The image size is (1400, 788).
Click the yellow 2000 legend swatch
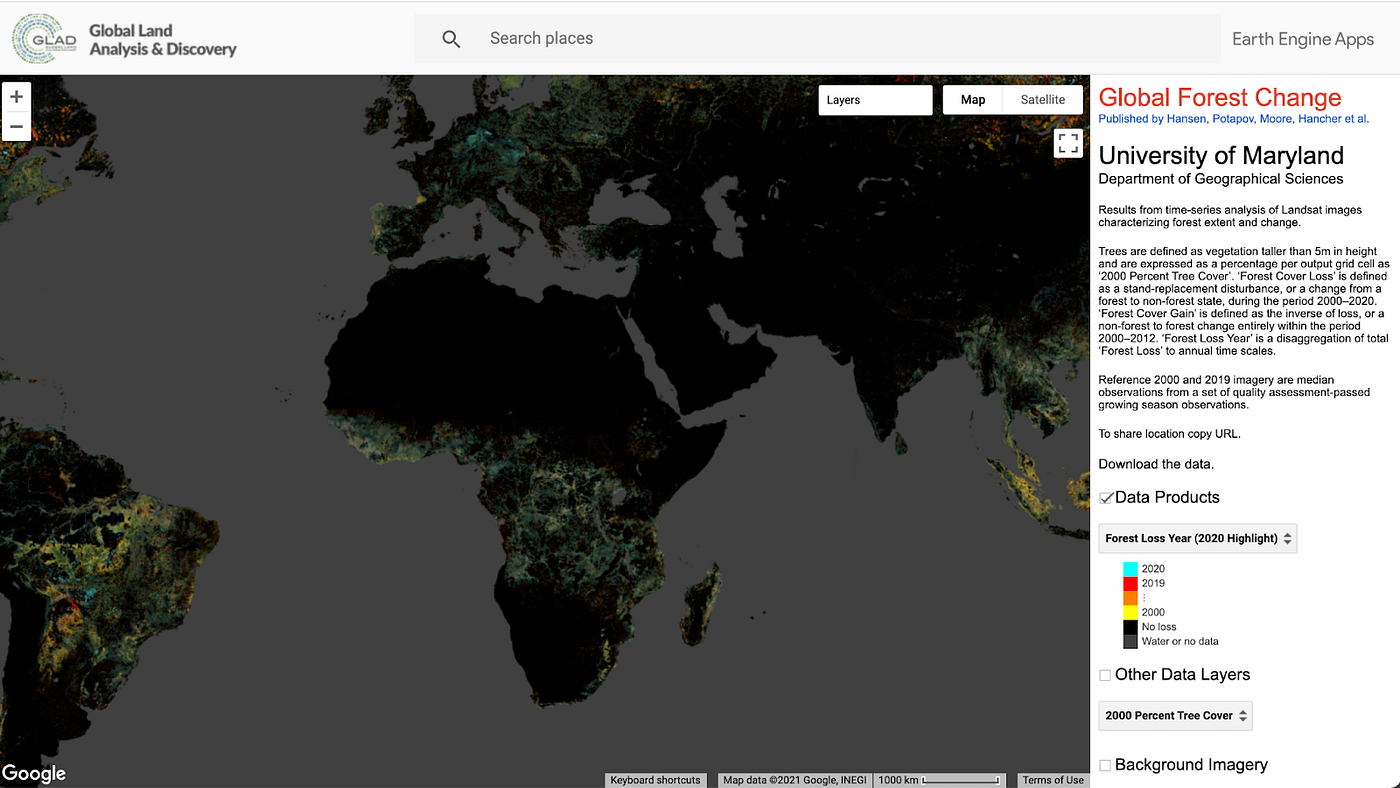[x=1130, y=612]
